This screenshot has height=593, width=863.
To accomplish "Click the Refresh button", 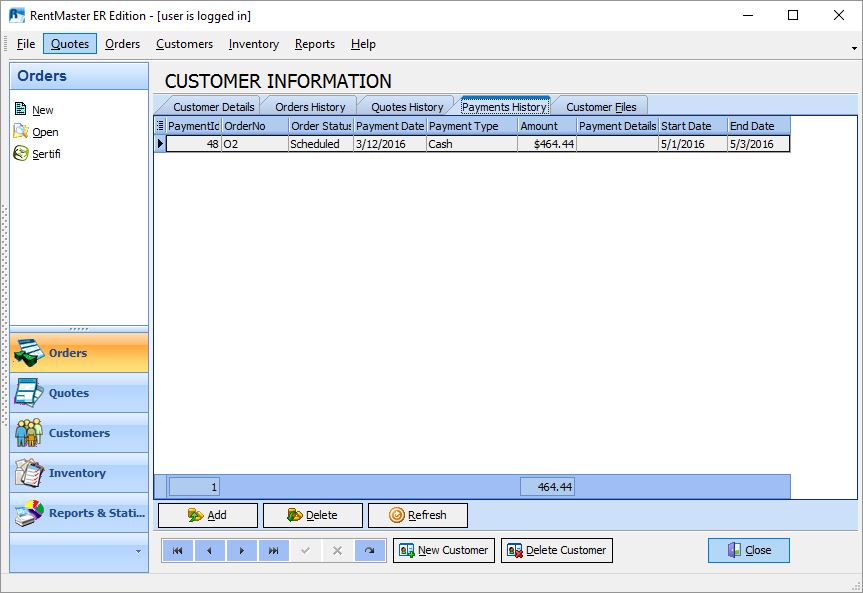I will (x=417, y=516).
